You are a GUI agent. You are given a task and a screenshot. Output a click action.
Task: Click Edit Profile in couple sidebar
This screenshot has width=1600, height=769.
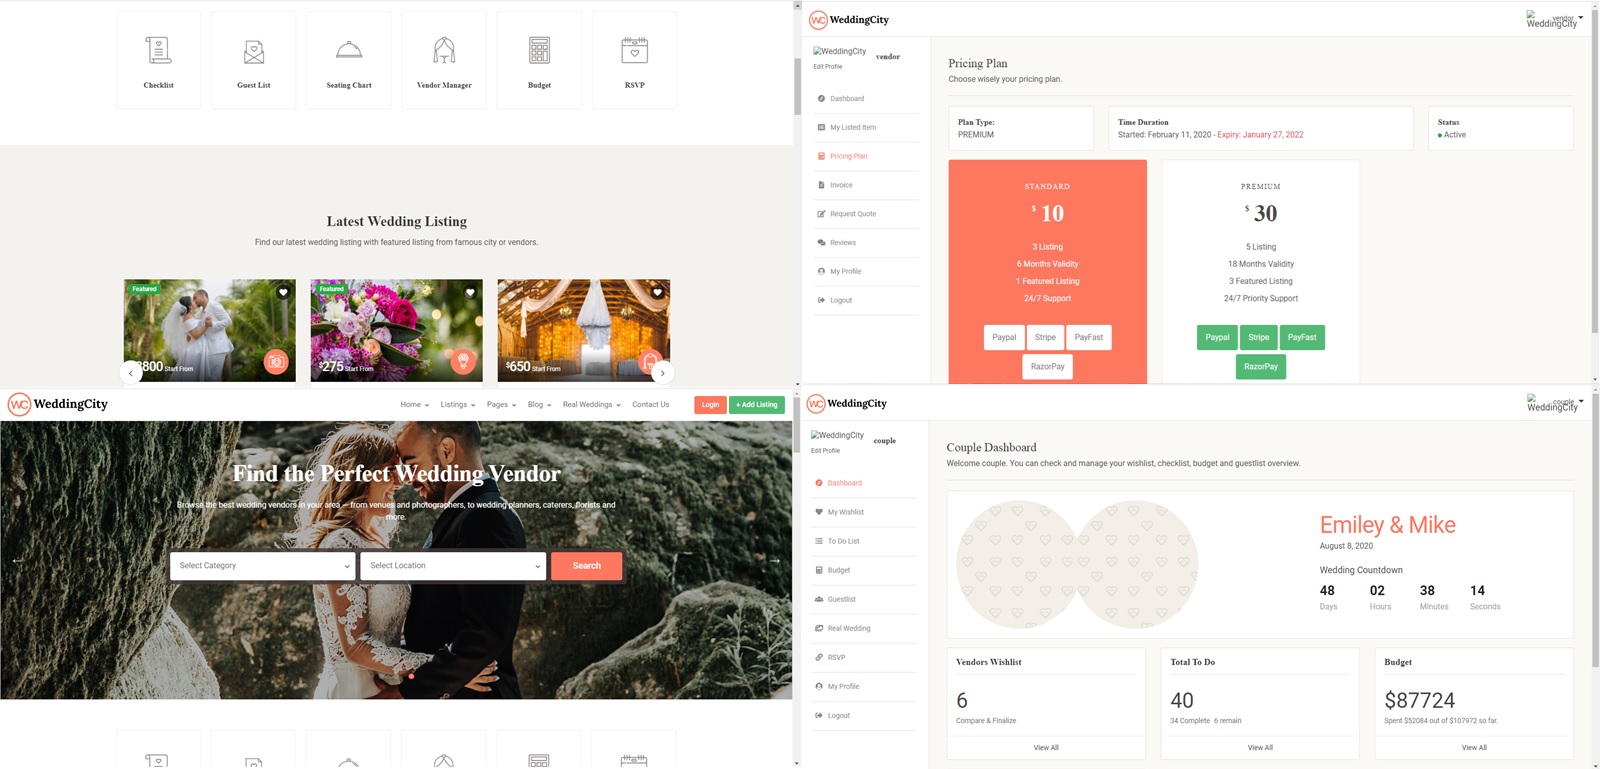click(826, 451)
